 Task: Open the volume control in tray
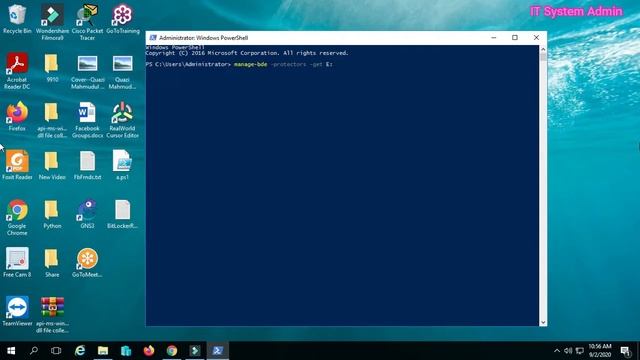[568, 351]
